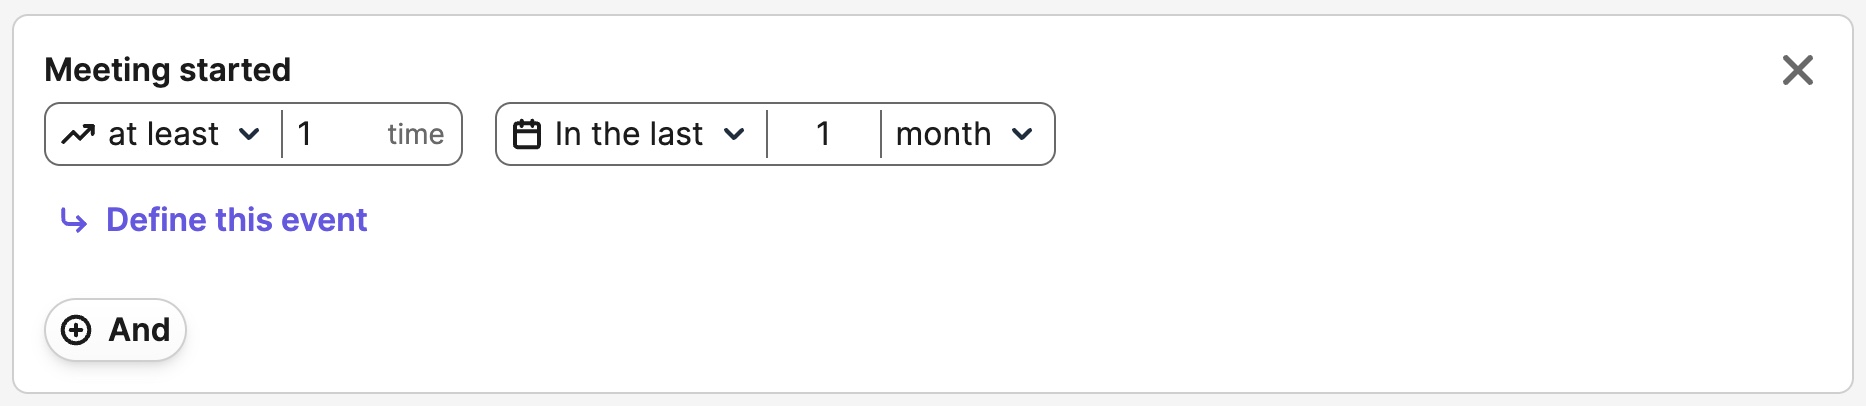Screen dimensions: 1866x406
Task: Remove the Meeting started condition with X
Action: pyautogui.click(x=1797, y=70)
